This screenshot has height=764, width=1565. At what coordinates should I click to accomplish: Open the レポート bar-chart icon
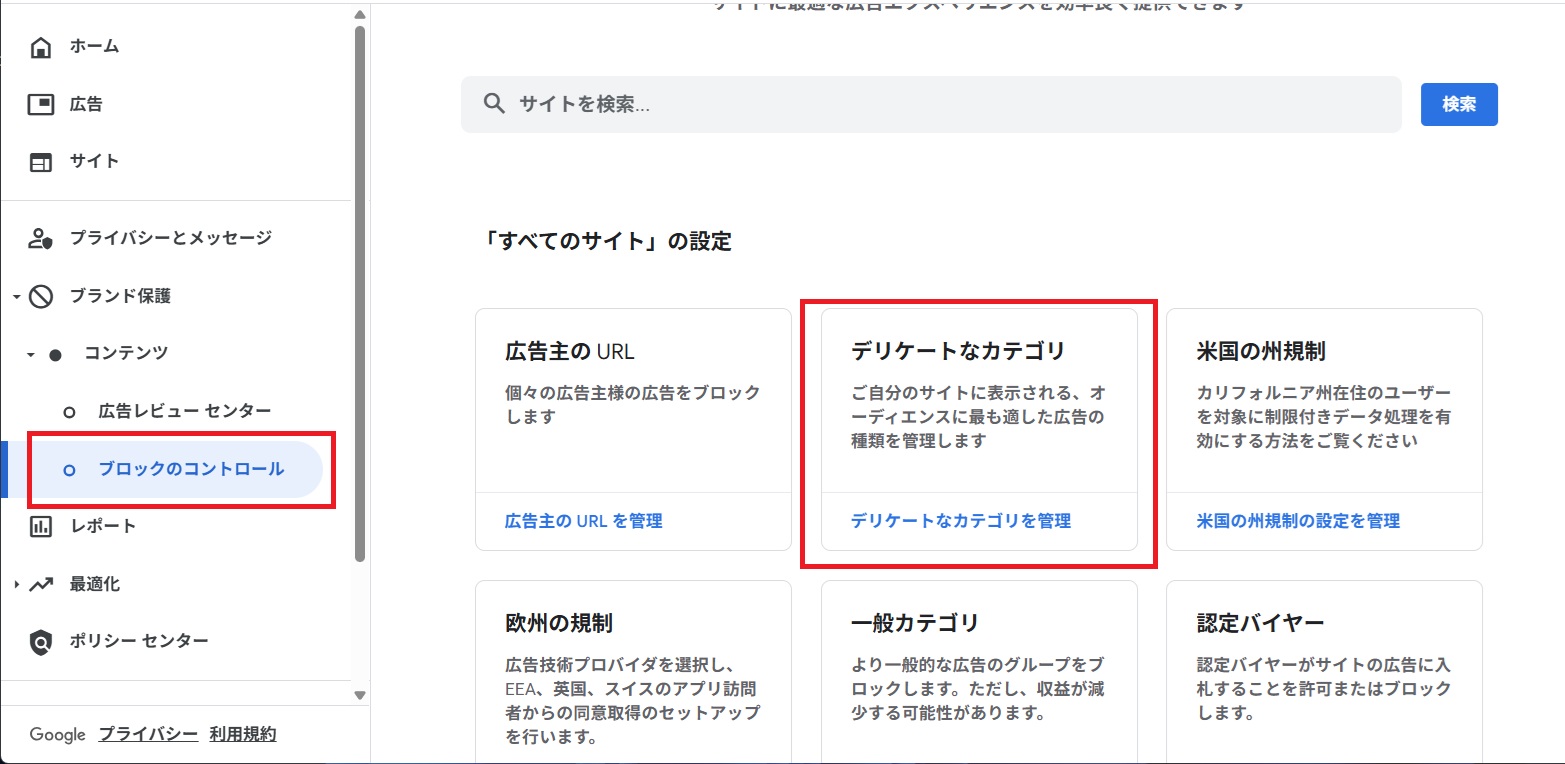click(x=41, y=525)
